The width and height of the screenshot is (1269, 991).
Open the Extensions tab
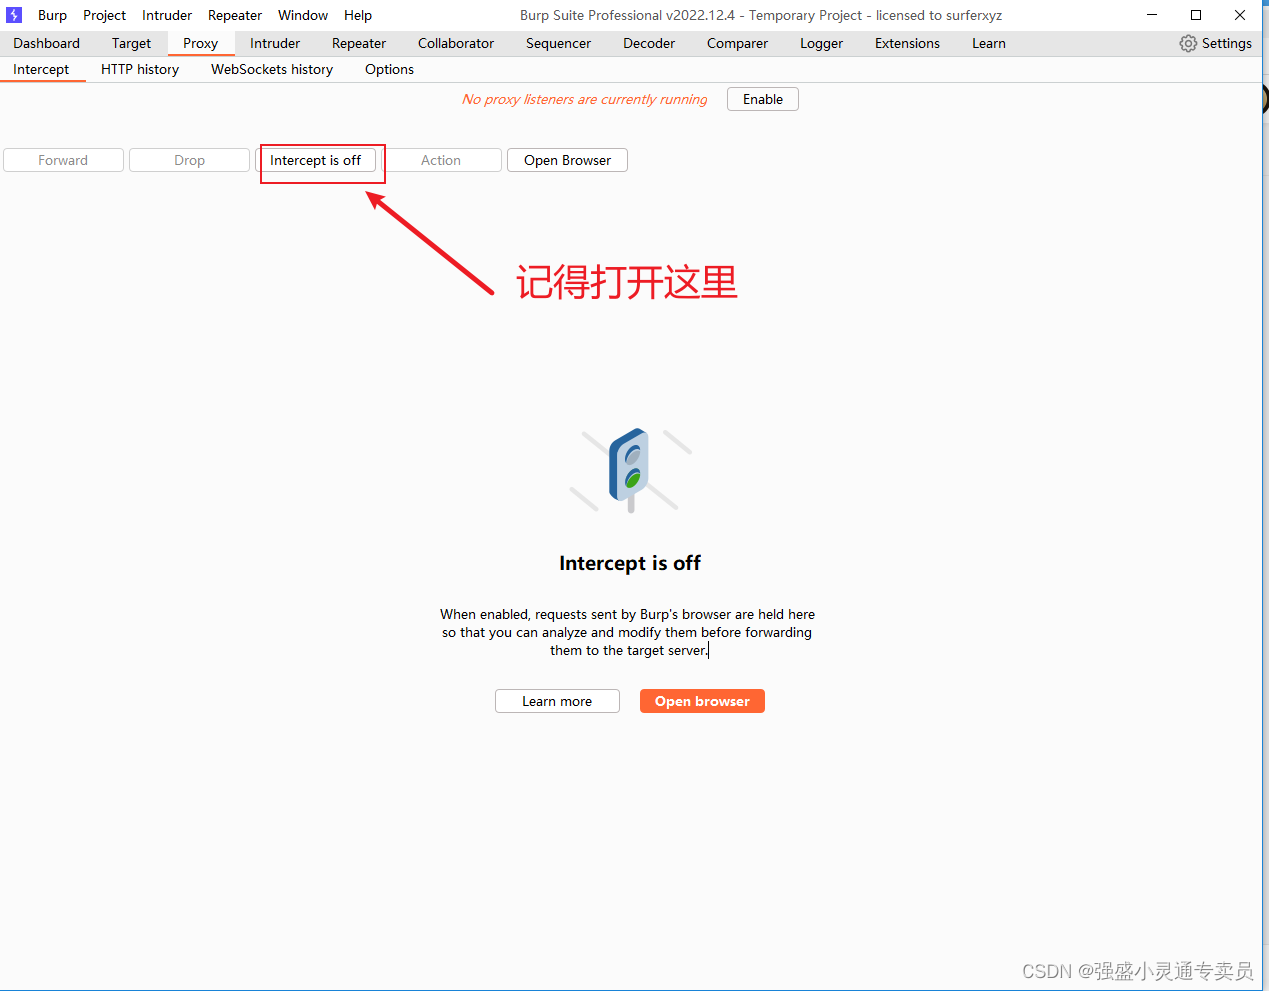coord(907,43)
